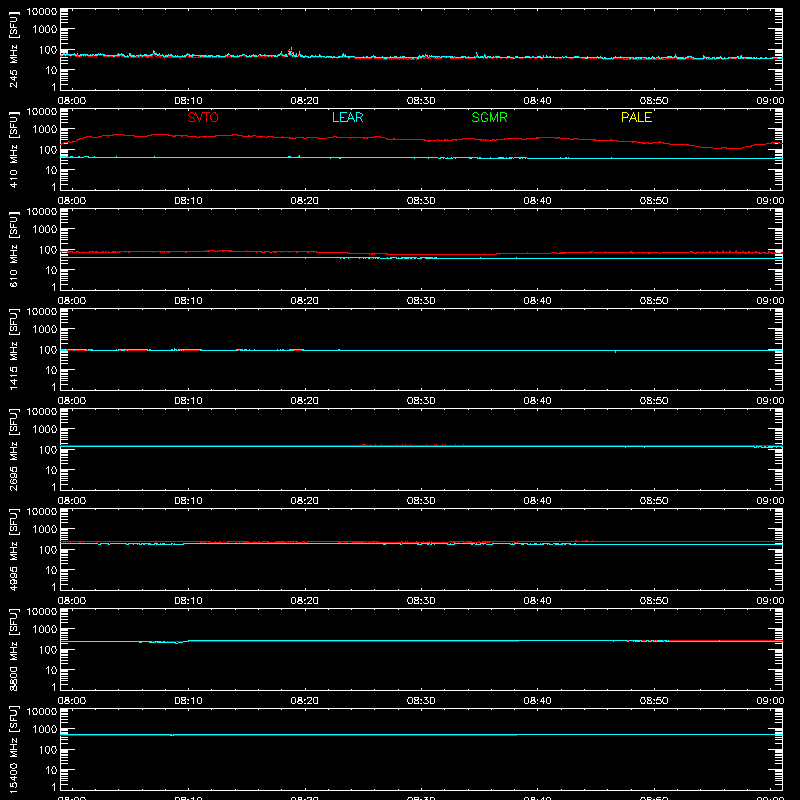This screenshot has width=800, height=800.
Task: Select the 410 MHz [SFU] axis title
Action: (13, 149)
